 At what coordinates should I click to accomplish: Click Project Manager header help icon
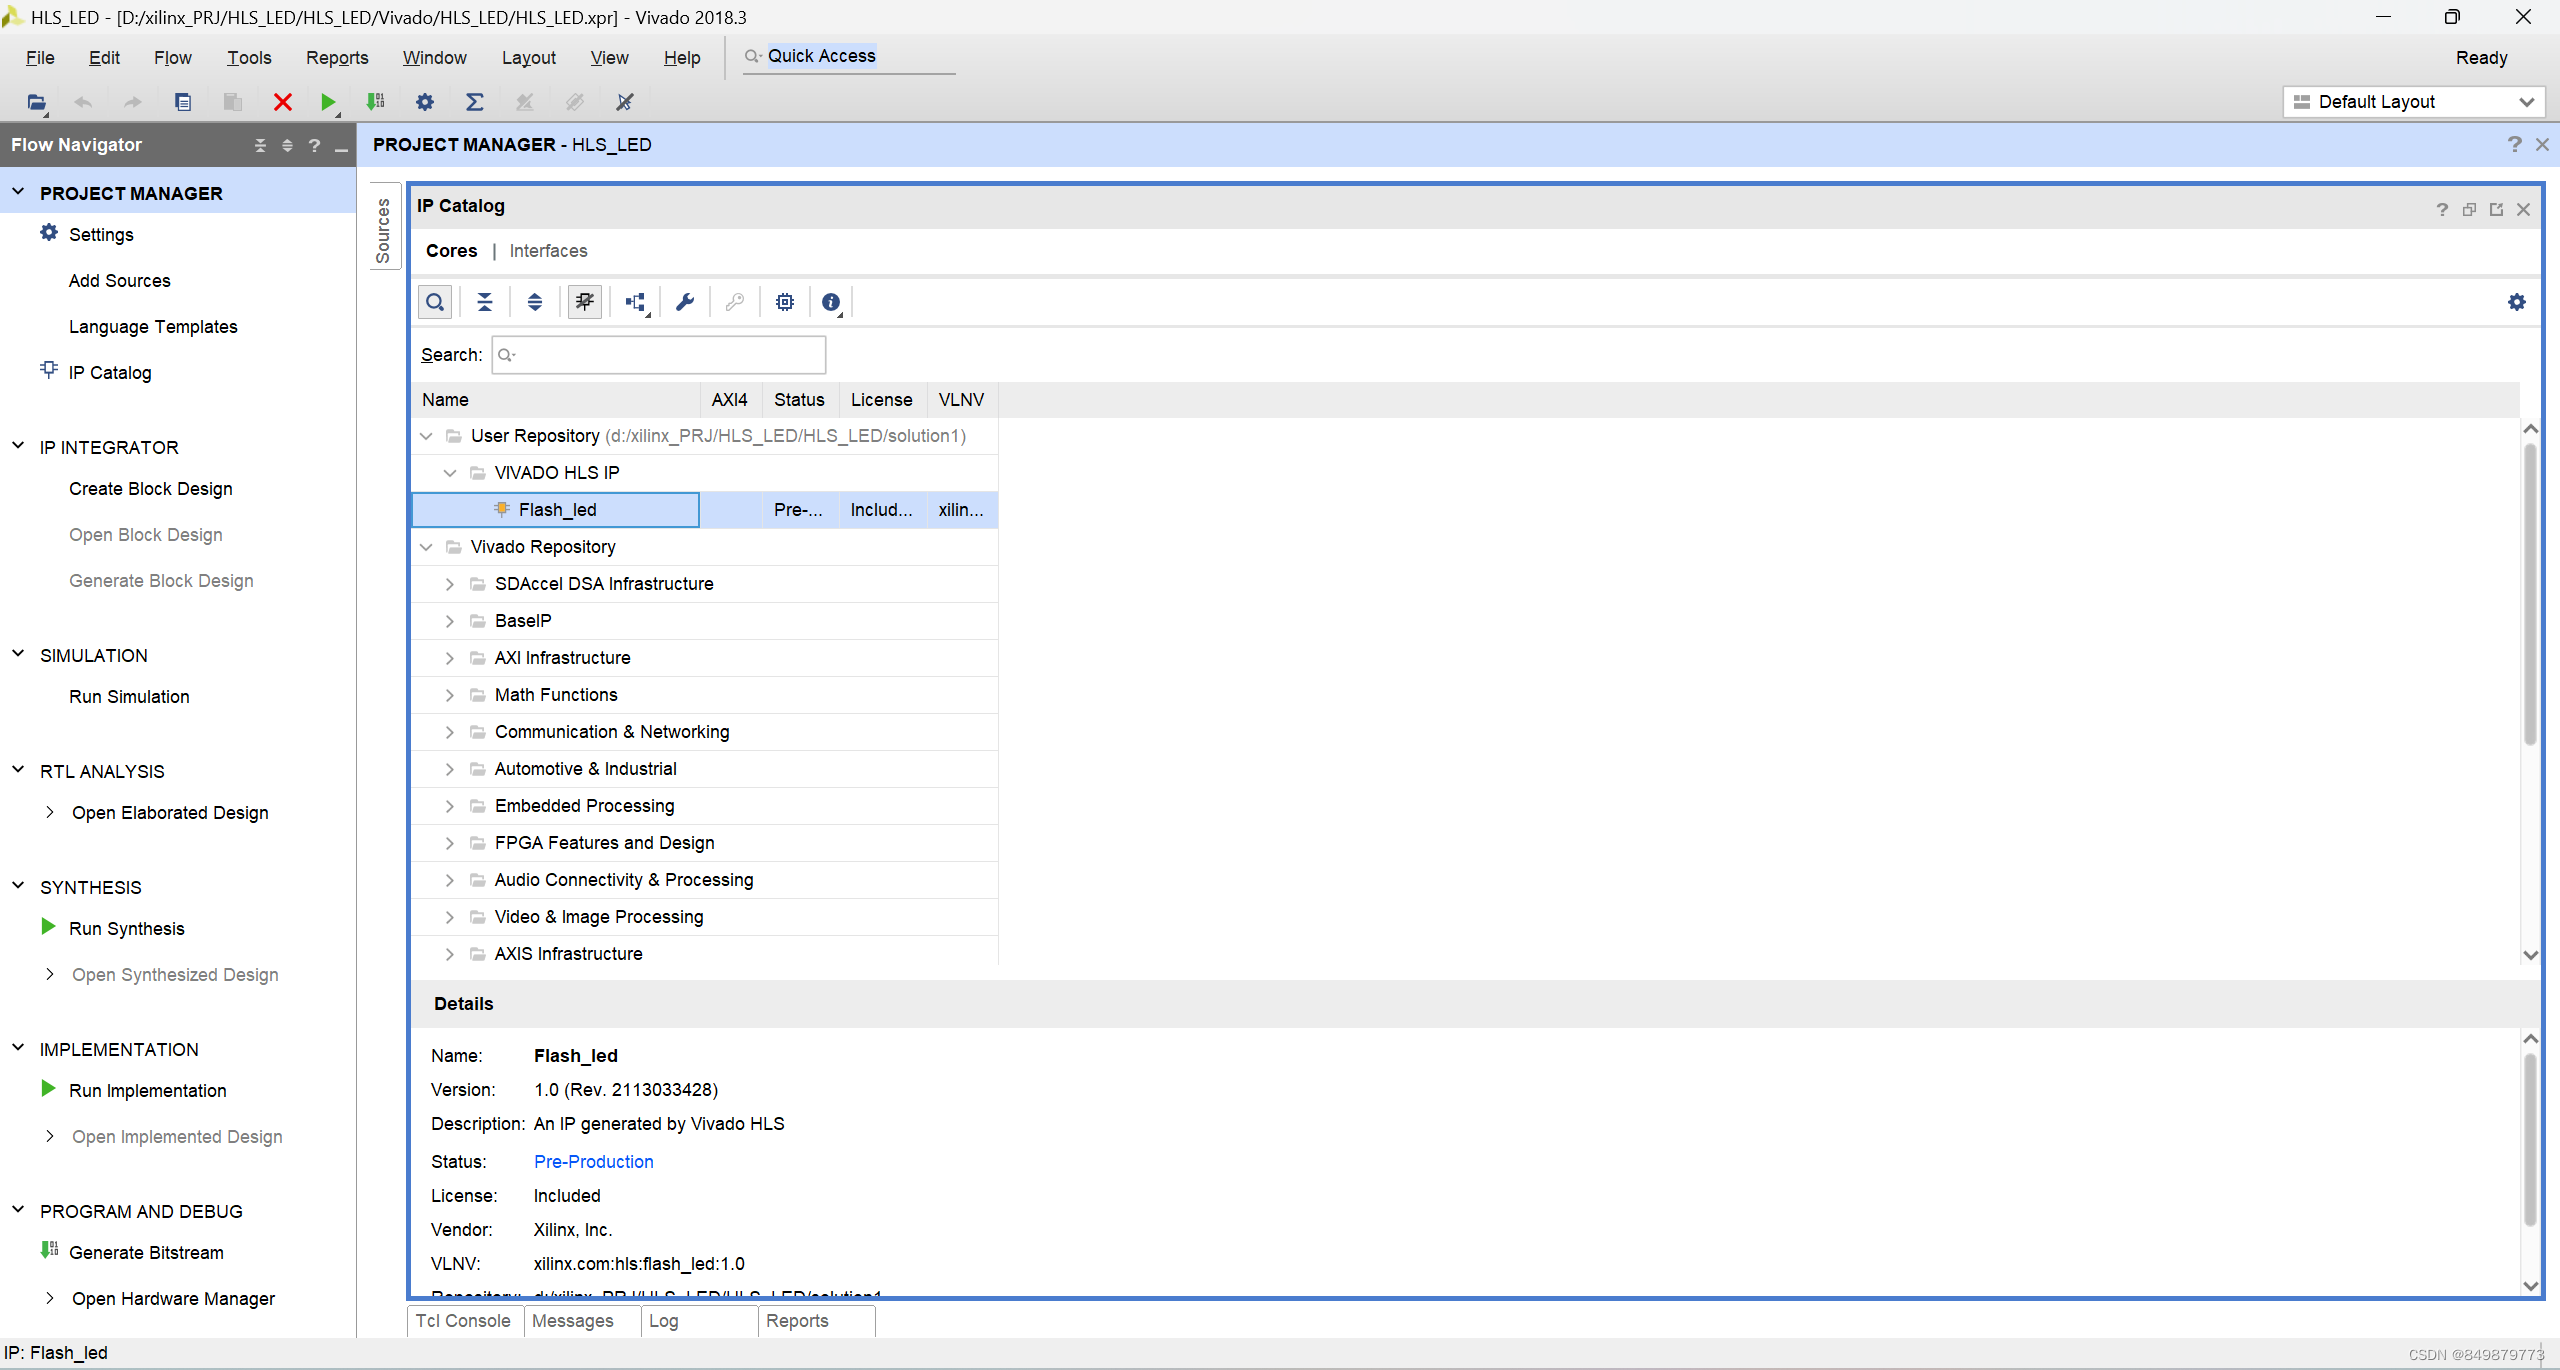pos(2514,145)
